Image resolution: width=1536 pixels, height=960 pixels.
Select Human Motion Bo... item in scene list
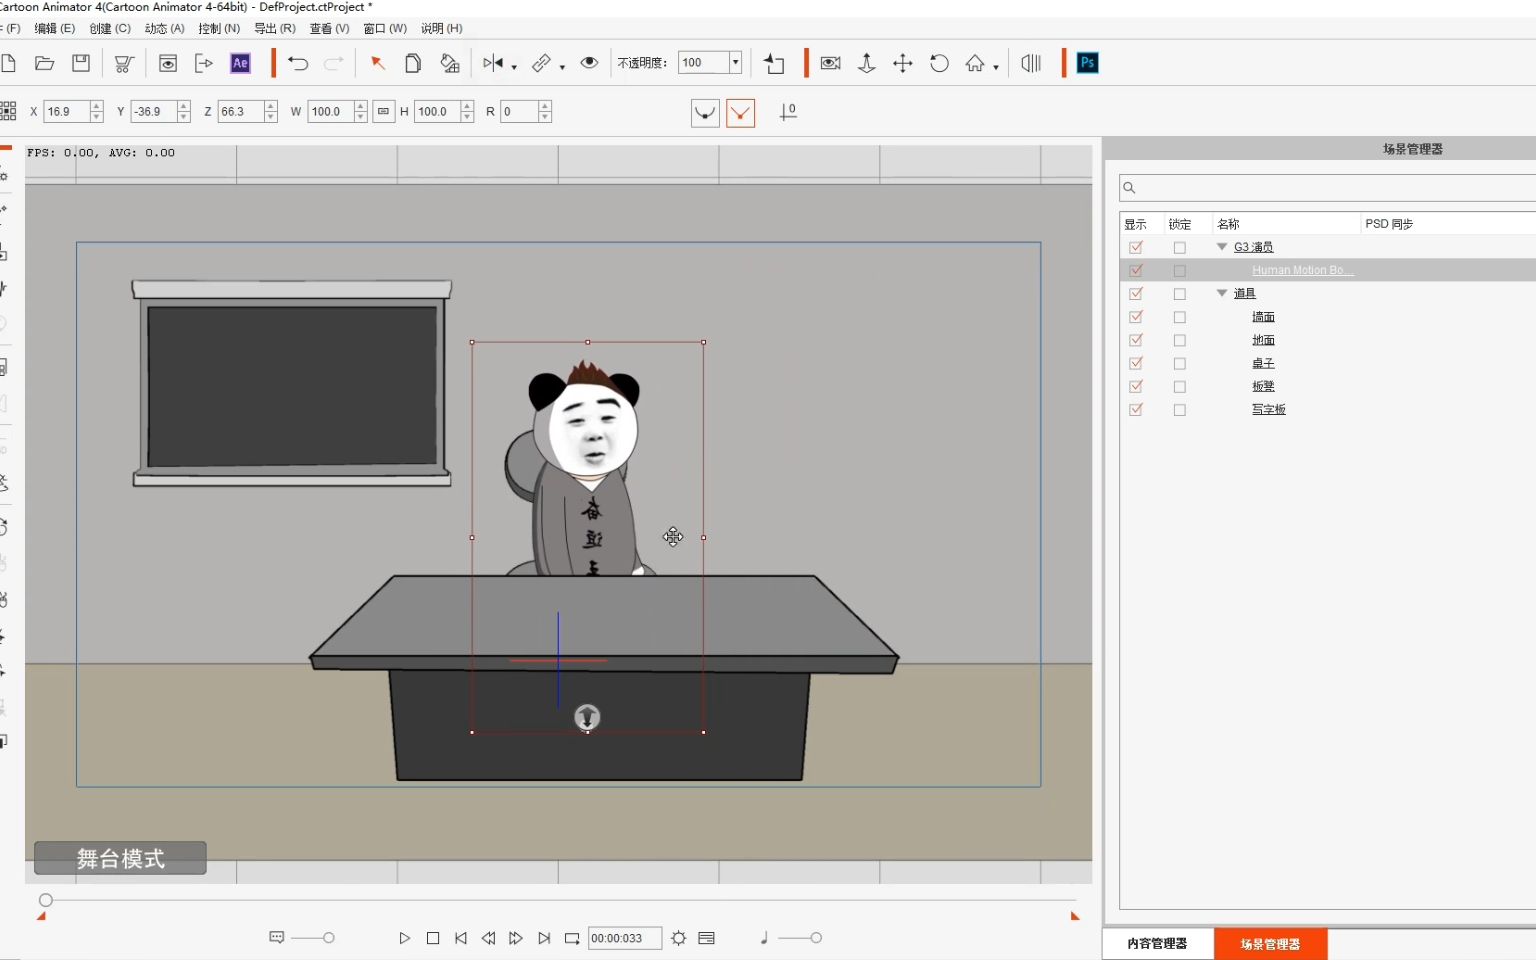coord(1303,270)
